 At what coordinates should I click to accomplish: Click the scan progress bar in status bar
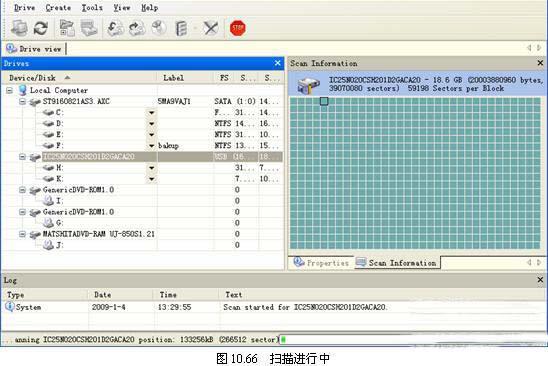[x=414, y=339]
